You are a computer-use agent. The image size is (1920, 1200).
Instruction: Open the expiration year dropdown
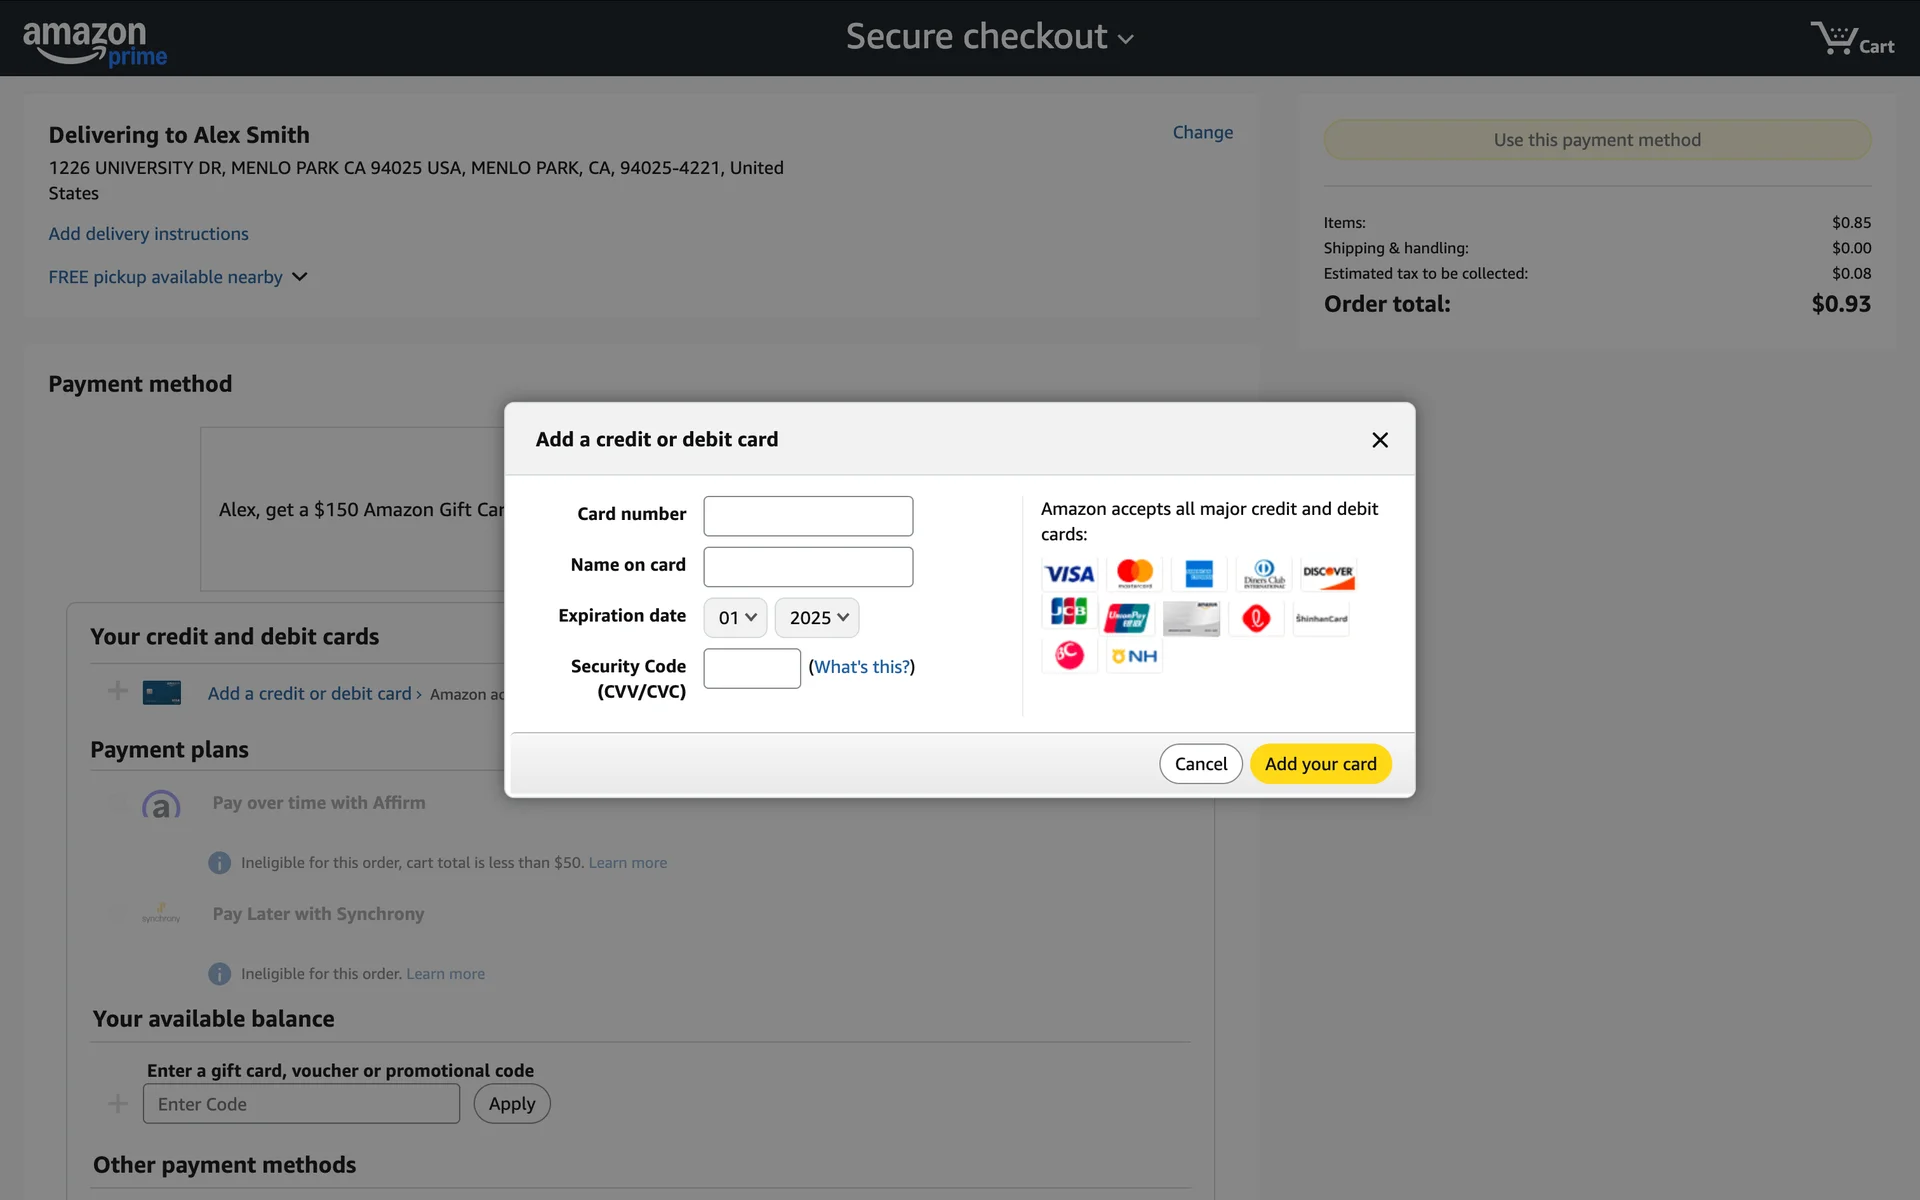[817, 618]
